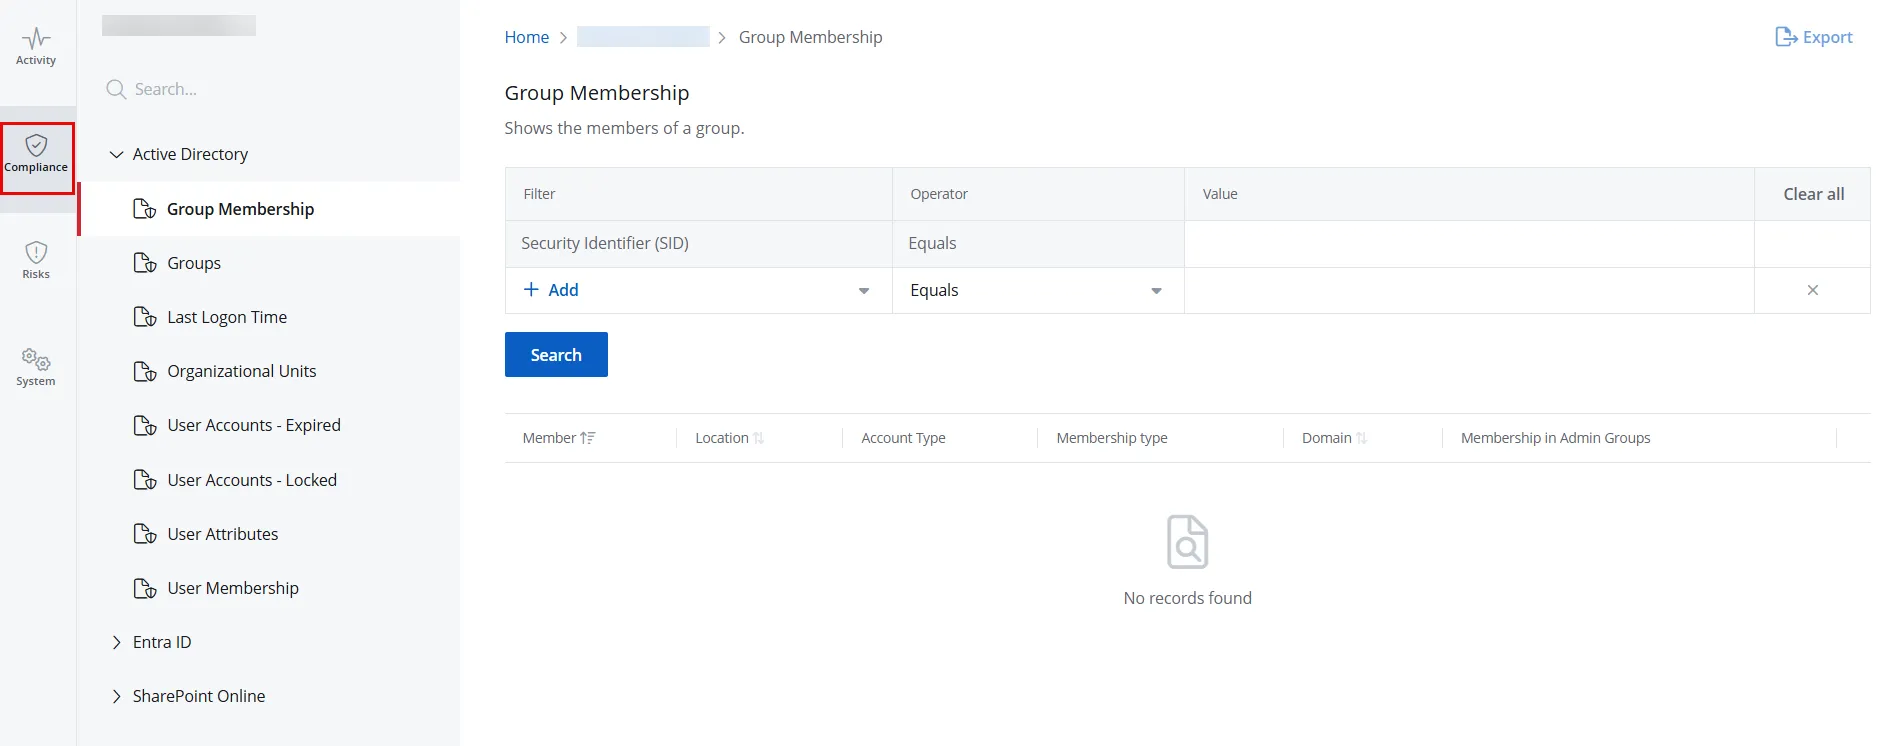Click the User Membership report icon
The height and width of the screenshot is (746, 1894).
145,588
